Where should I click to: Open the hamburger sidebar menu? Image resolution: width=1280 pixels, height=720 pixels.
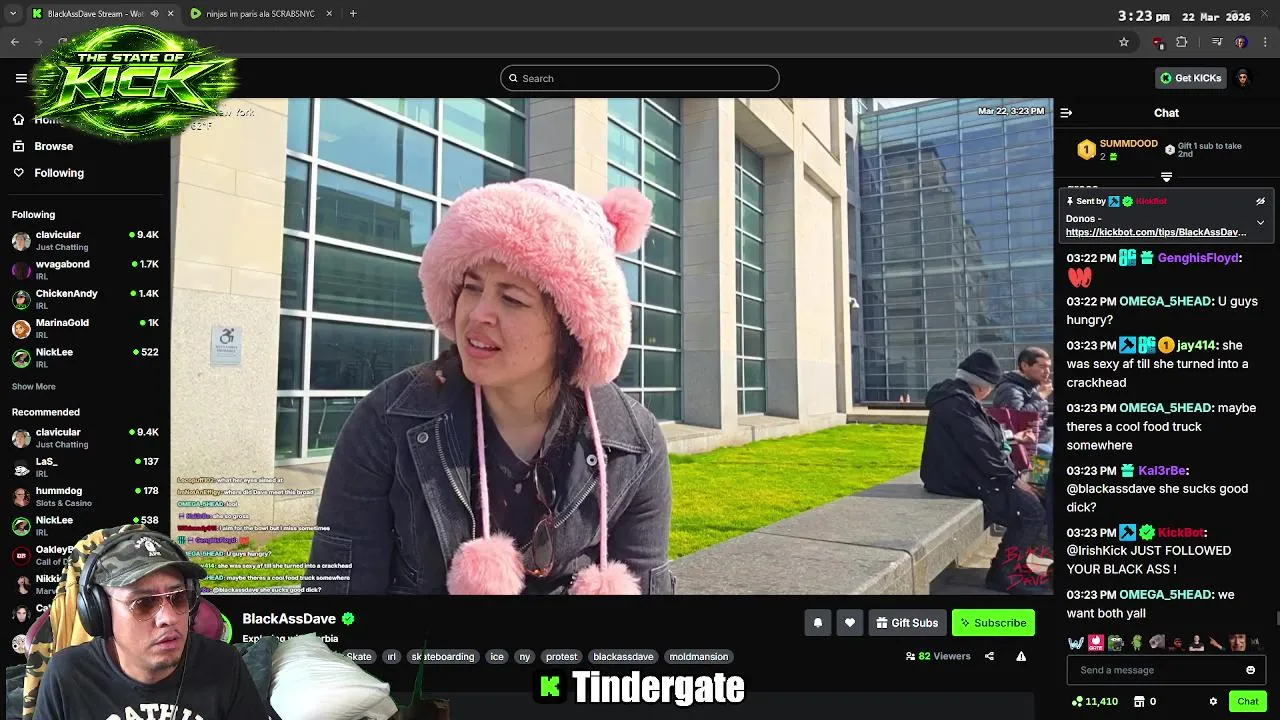tap(21, 78)
